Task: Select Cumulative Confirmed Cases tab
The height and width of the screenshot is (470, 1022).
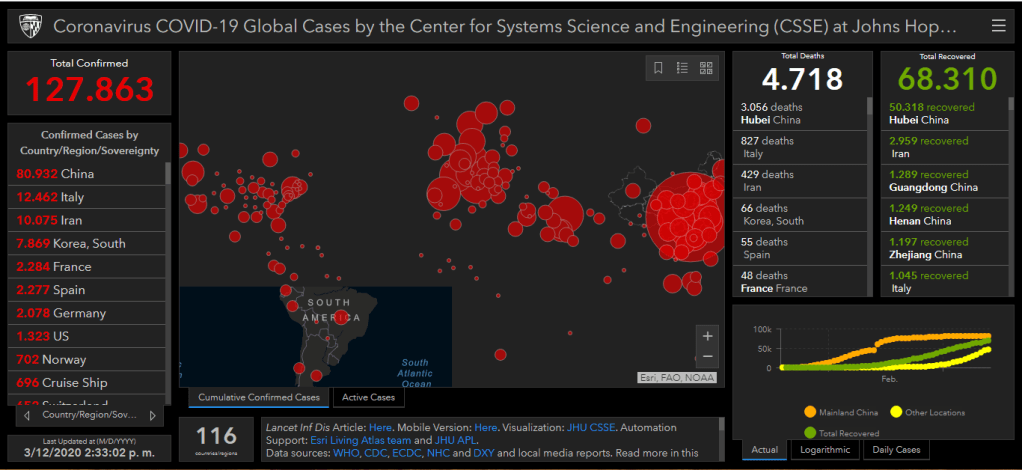Action: 259,398
